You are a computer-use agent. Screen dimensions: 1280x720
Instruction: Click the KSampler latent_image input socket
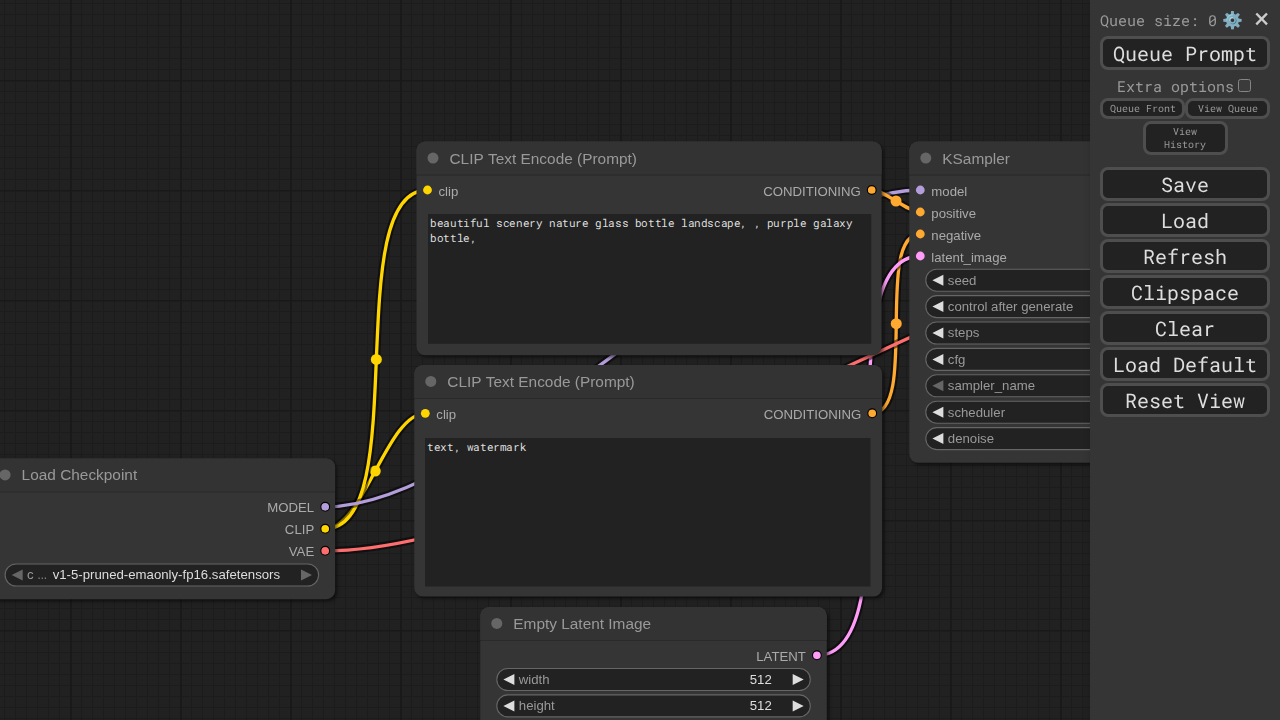[x=921, y=256]
